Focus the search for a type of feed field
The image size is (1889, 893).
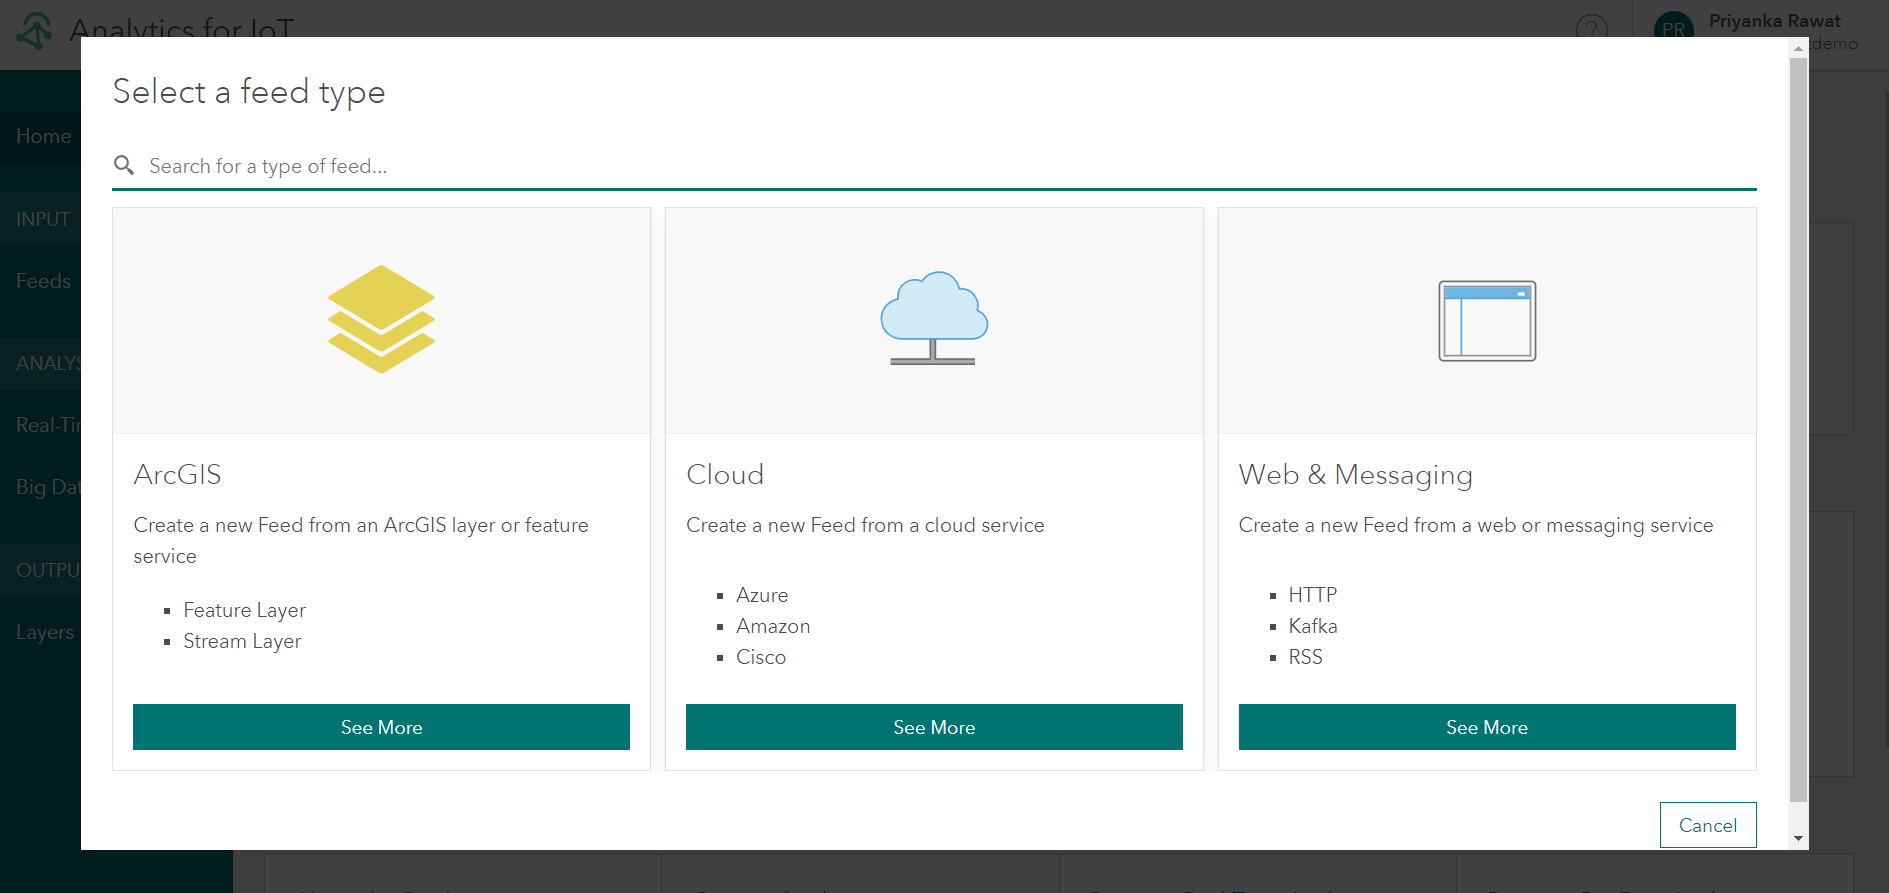click(934, 166)
